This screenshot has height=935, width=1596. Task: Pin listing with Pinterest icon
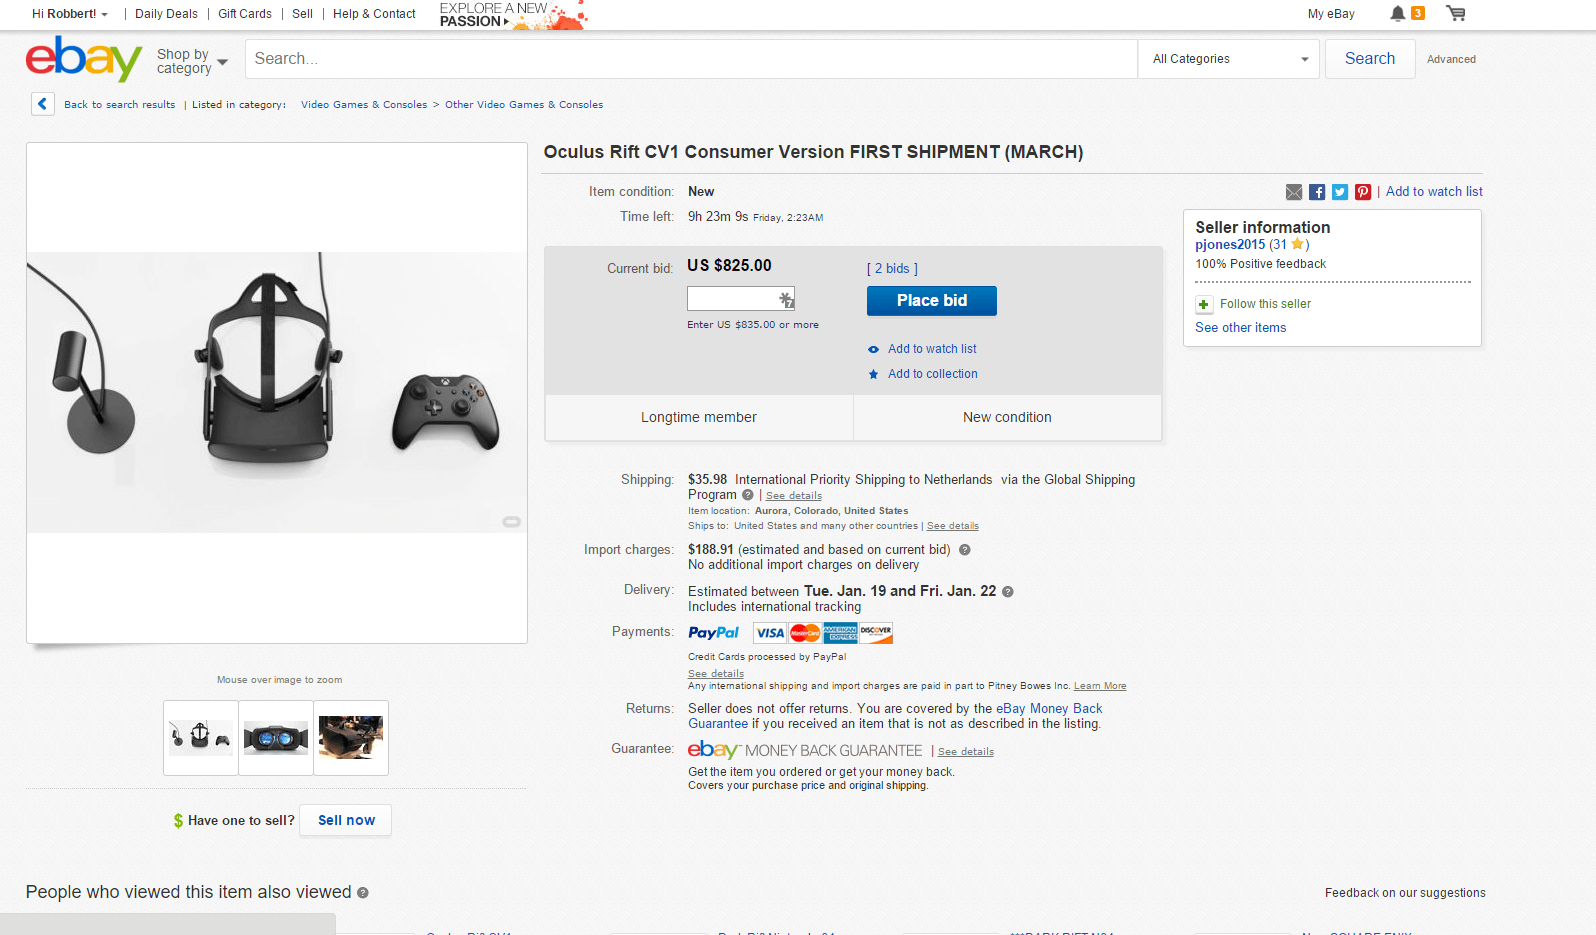(1363, 192)
